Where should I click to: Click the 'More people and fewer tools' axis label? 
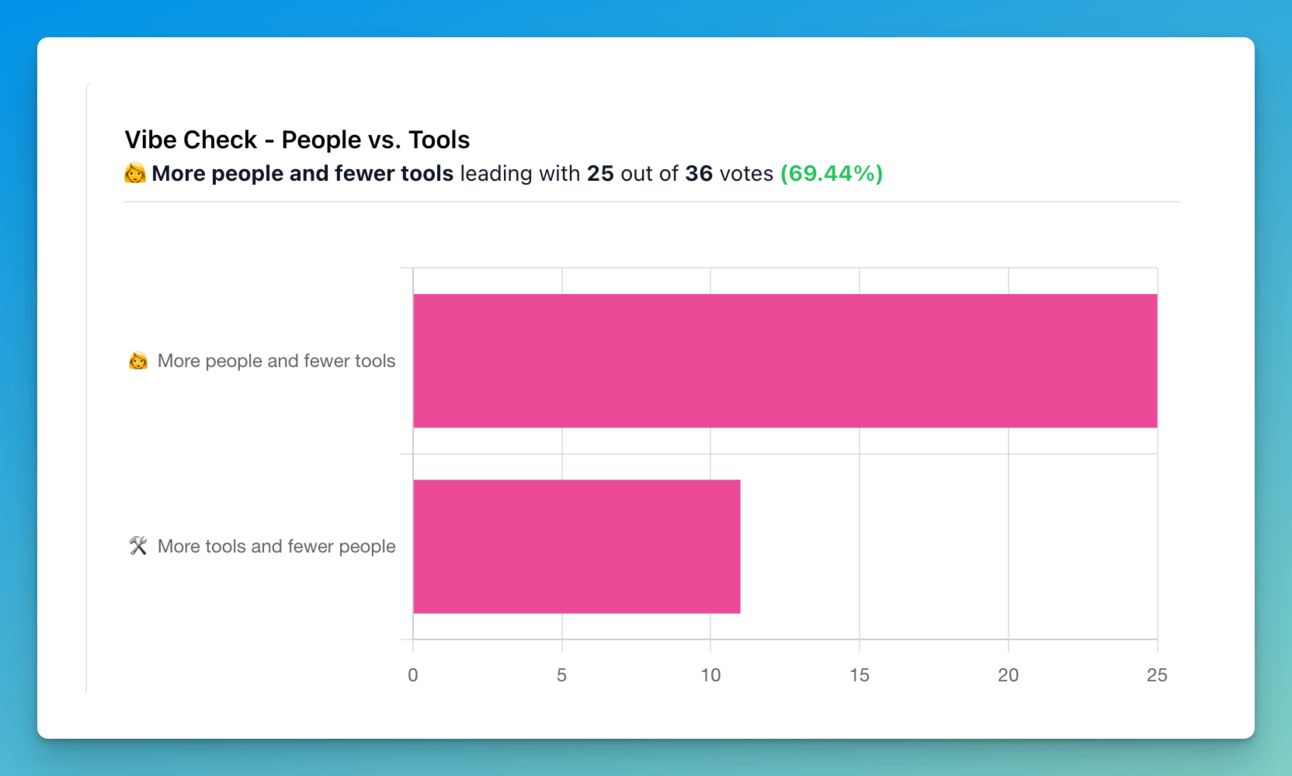click(x=276, y=361)
